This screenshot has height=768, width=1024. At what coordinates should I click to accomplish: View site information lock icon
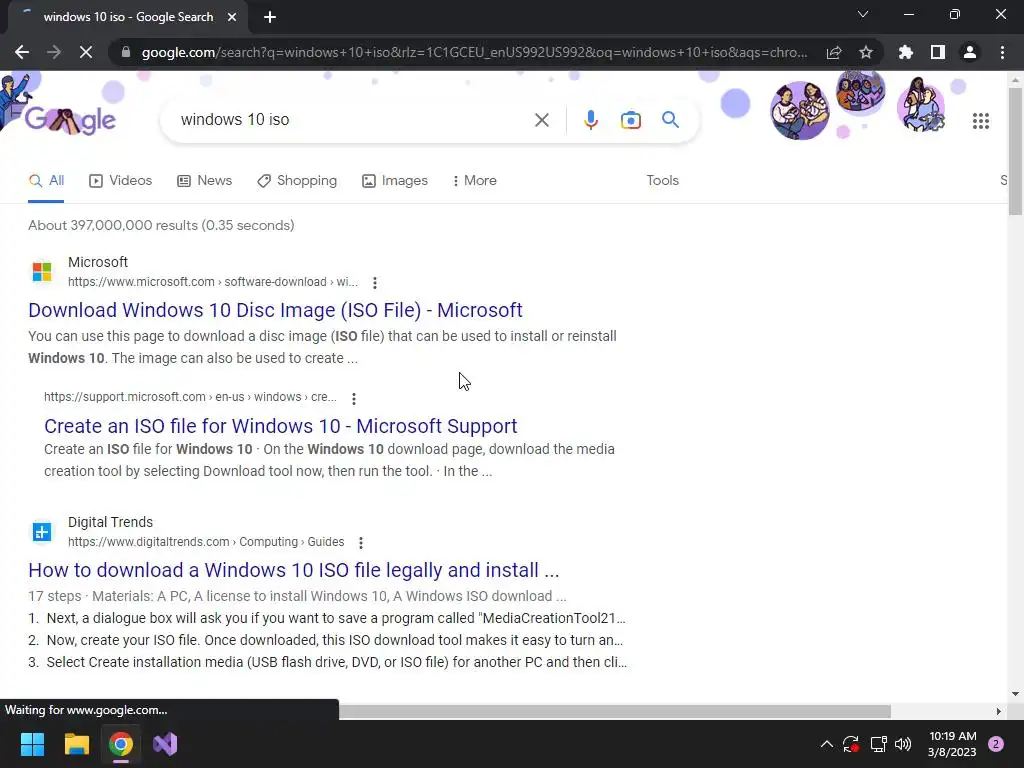click(126, 52)
